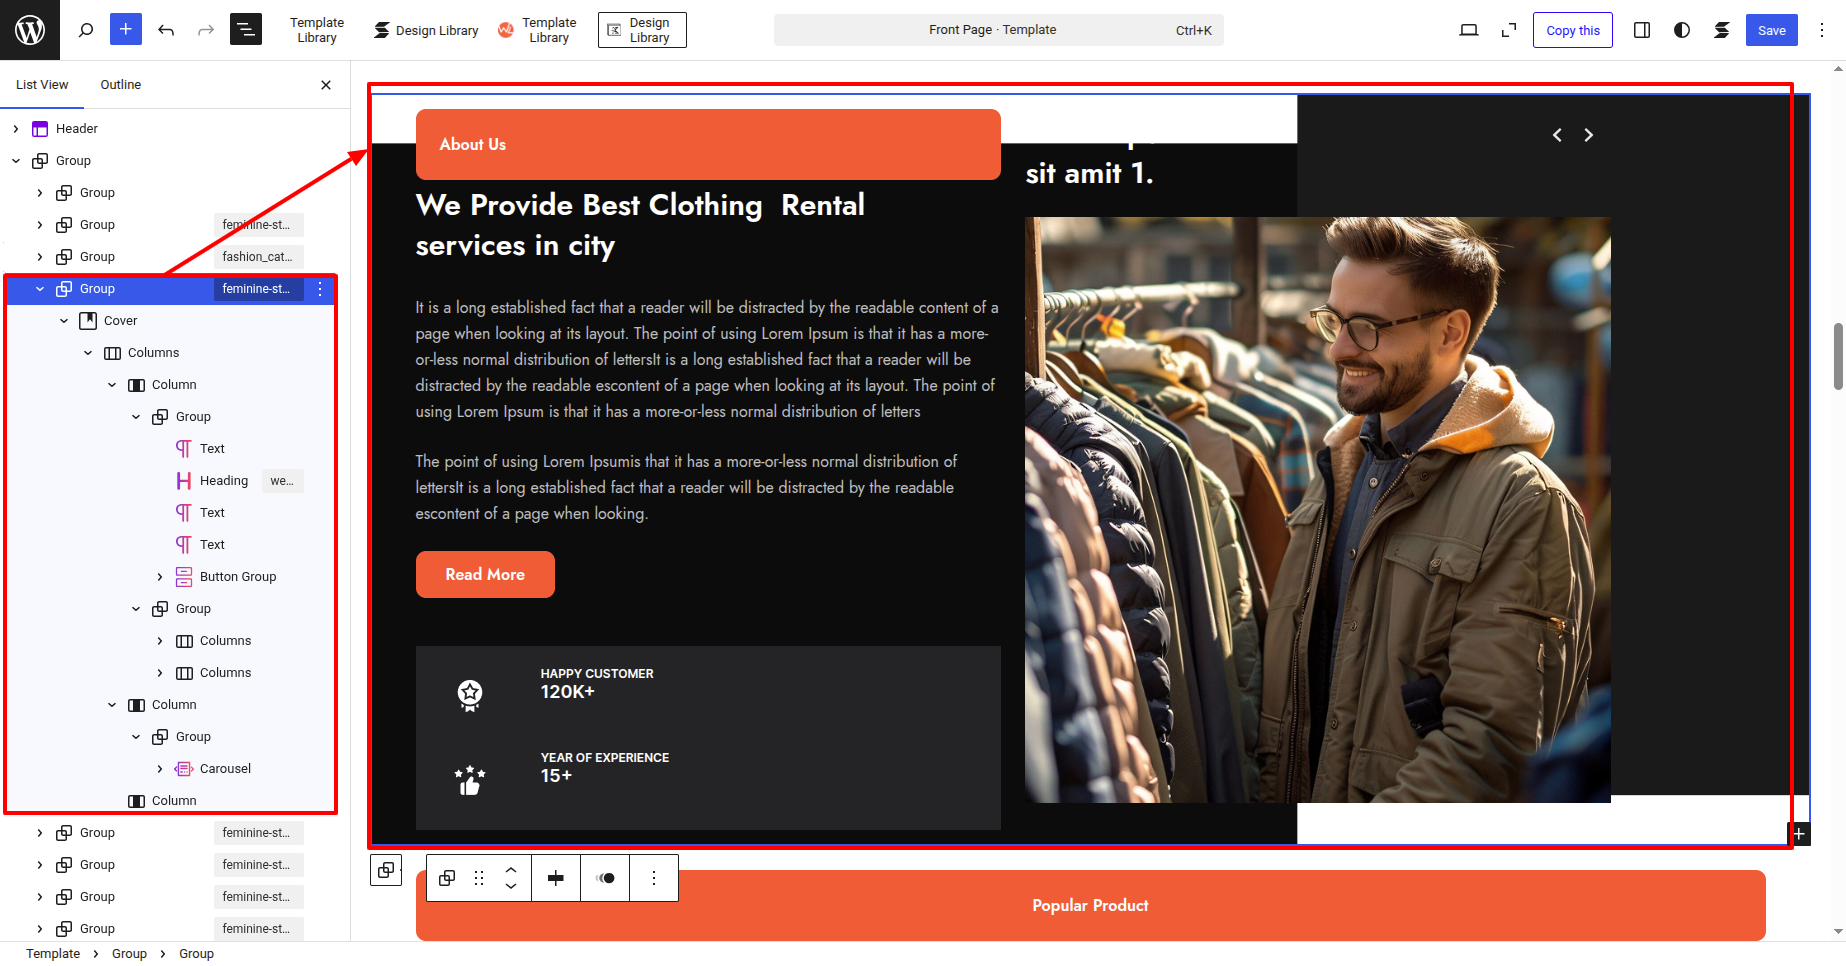Toggle the document overview list icon
1846x966 pixels.
246,30
